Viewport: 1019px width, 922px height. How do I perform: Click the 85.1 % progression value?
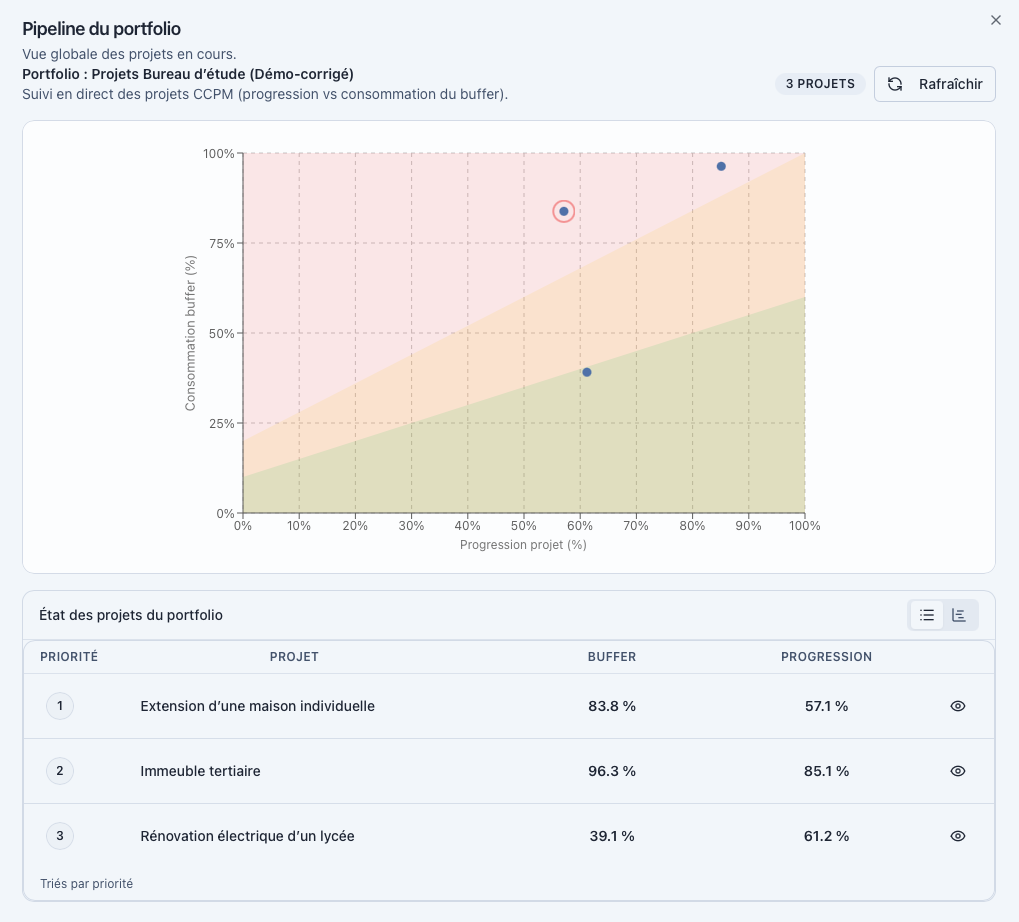pyautogui.click(x=826, y=771)
